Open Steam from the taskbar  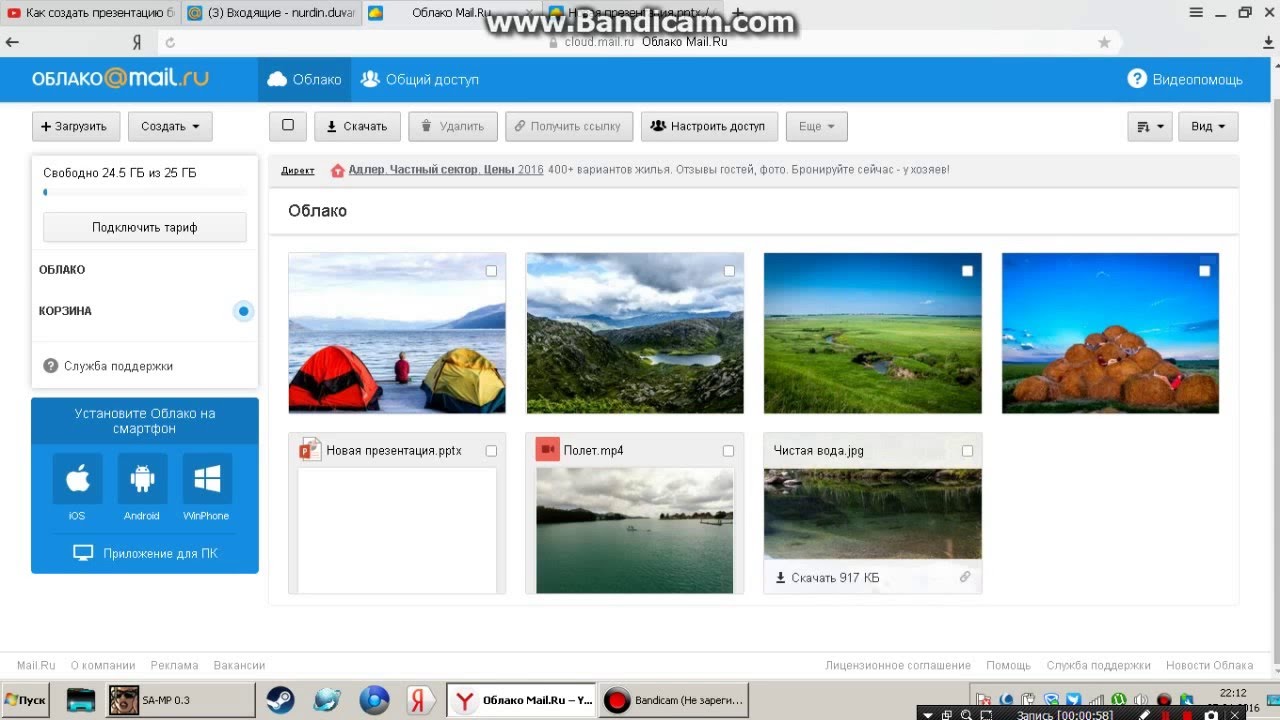coord(280,700)
